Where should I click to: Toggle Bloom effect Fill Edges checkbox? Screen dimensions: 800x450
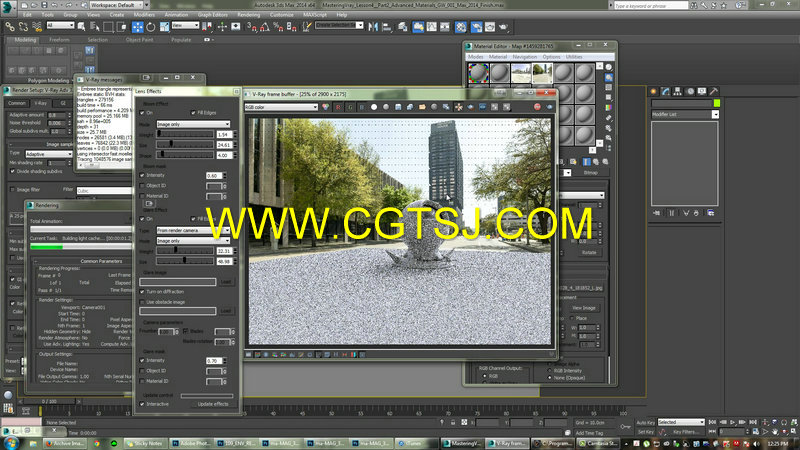(x=193, y=113)
